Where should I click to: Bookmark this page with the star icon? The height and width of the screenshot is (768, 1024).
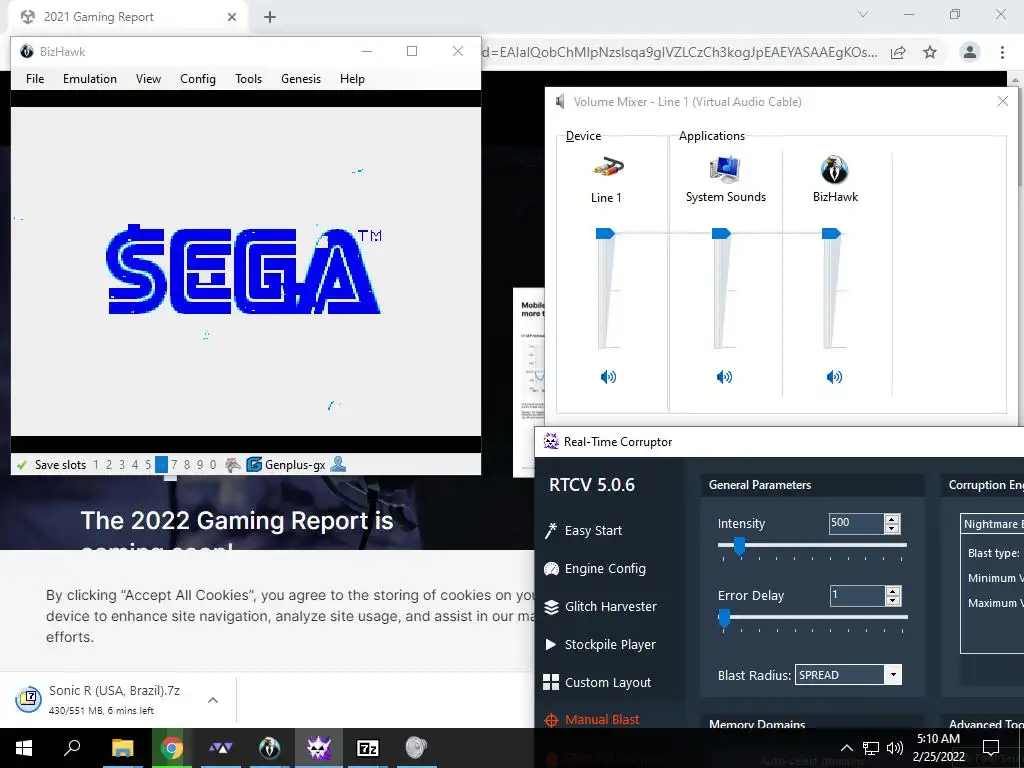(930, 52)
